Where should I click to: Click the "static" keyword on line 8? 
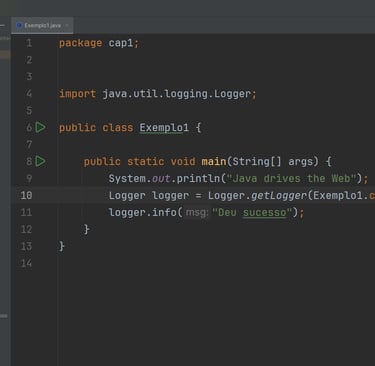(x=146, y=162)
